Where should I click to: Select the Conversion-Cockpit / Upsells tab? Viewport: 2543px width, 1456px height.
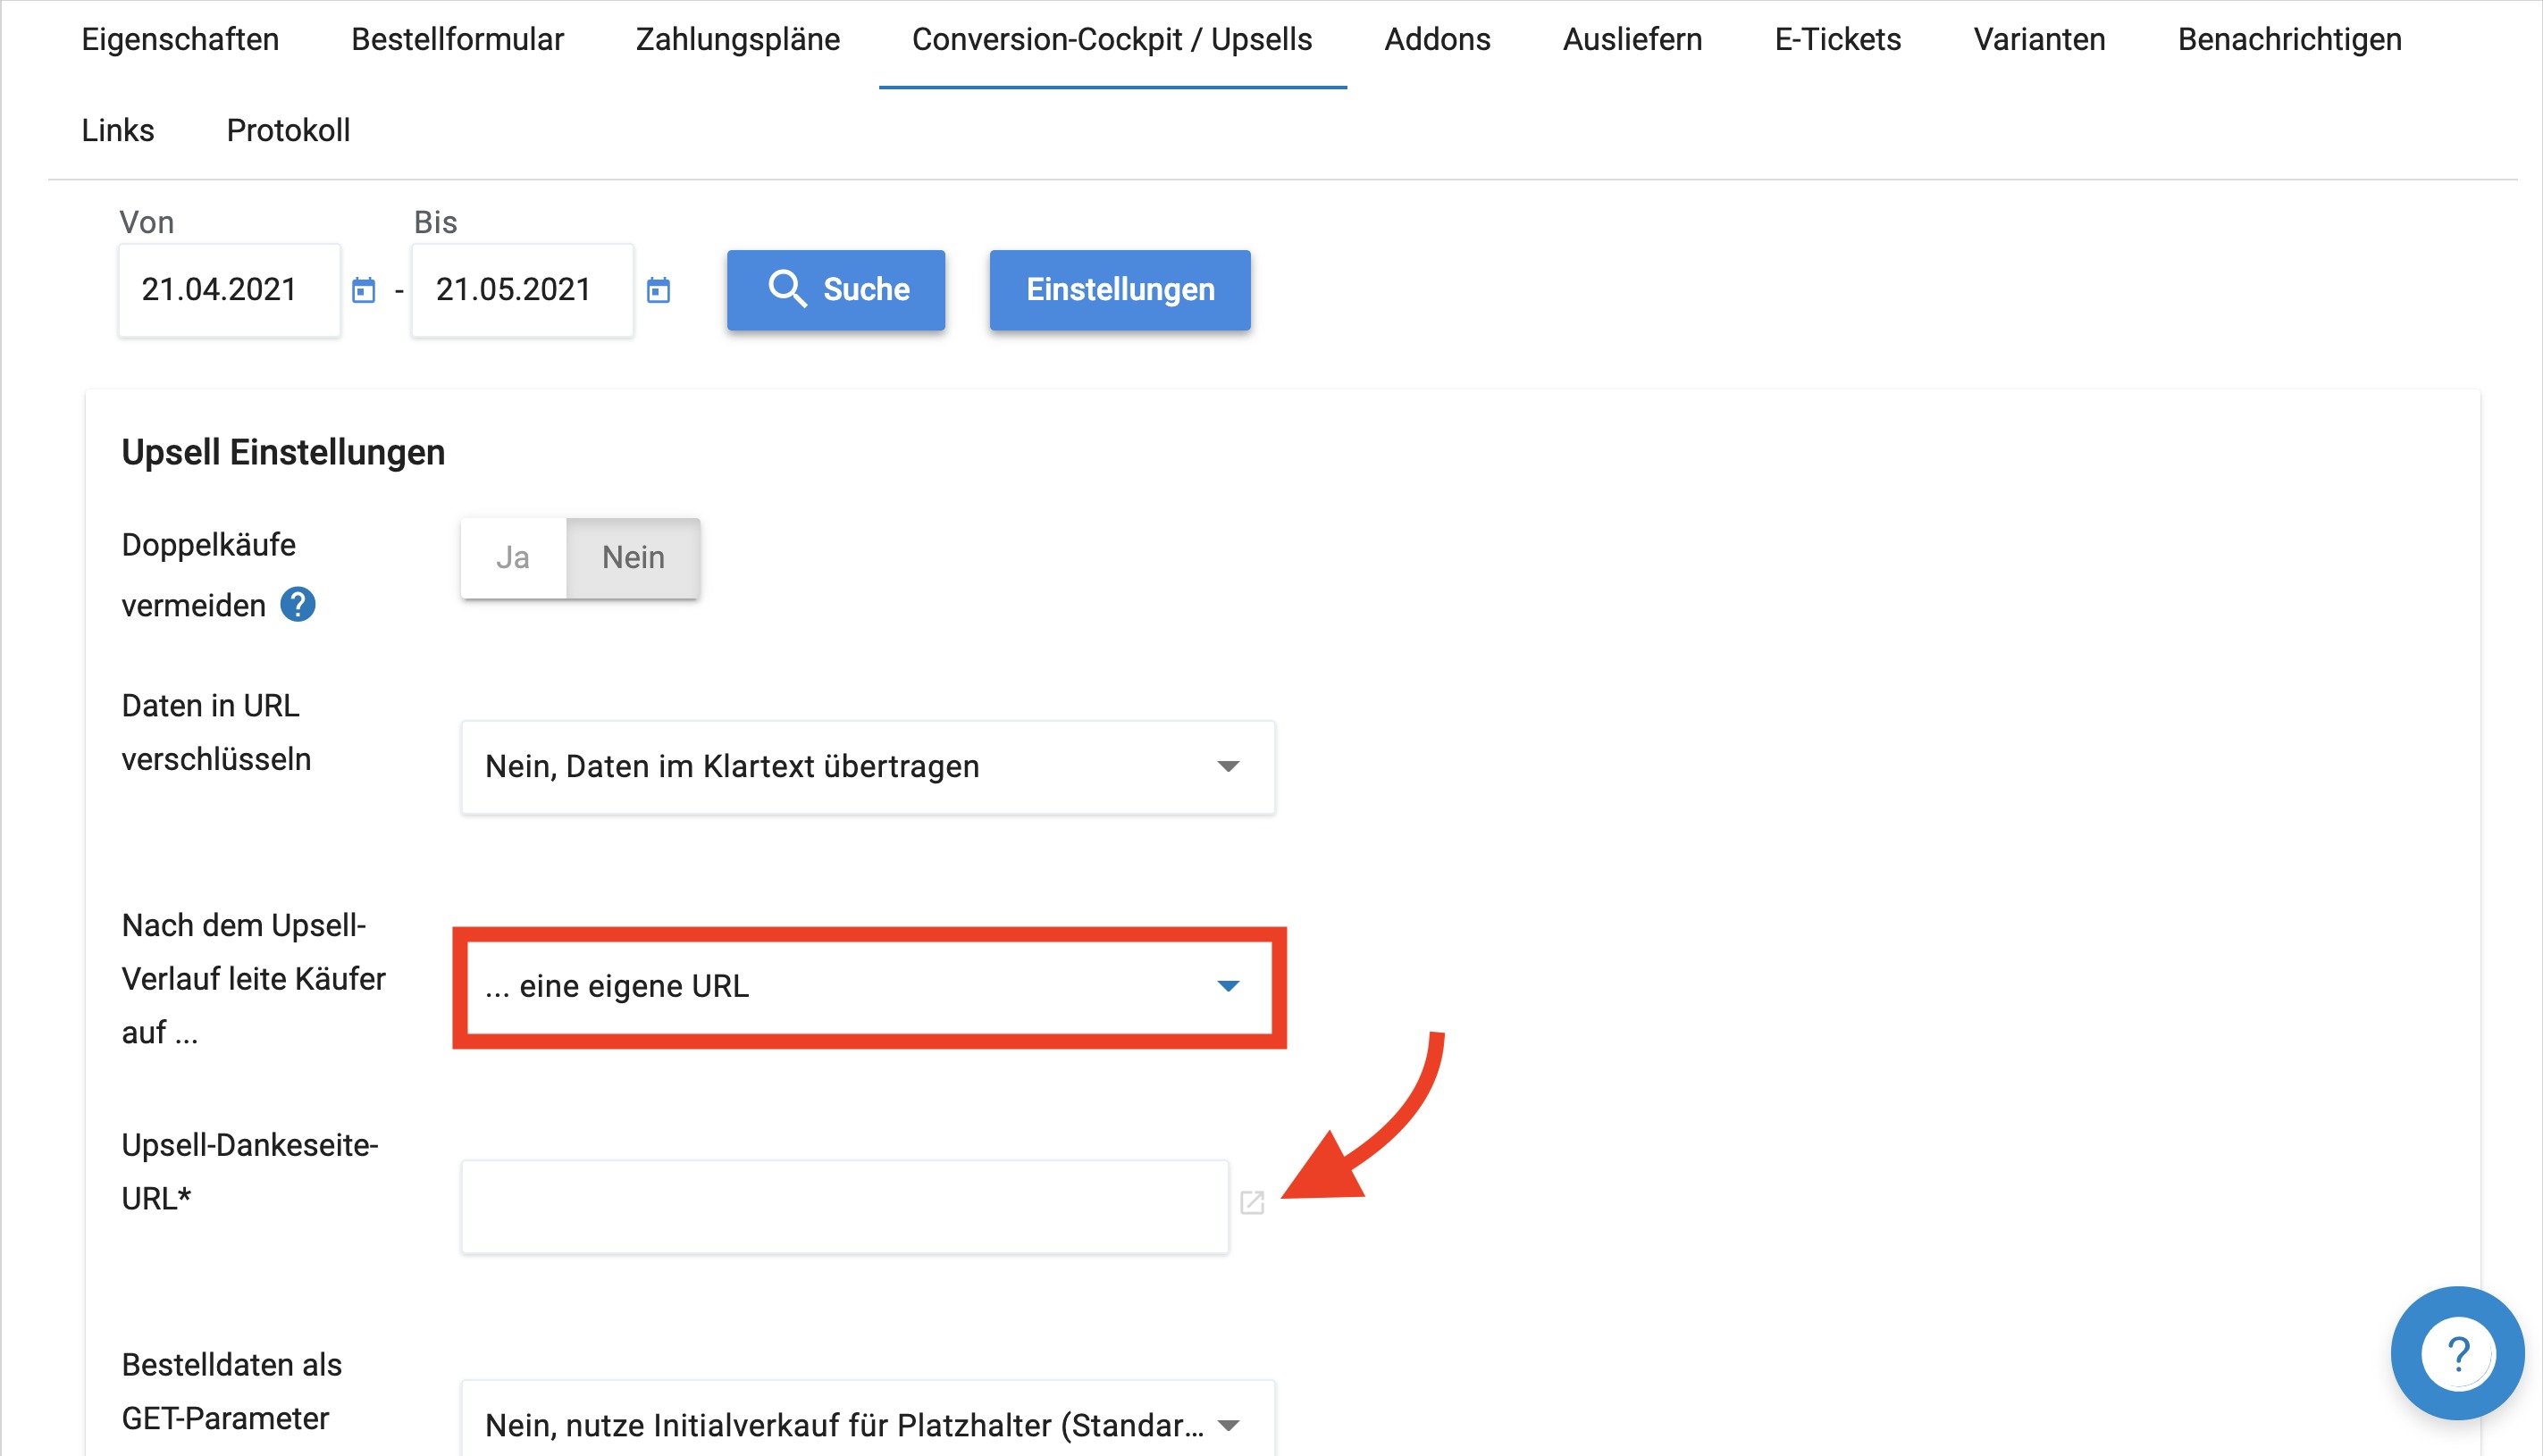pyautogui.click(x=1112, y=40)
